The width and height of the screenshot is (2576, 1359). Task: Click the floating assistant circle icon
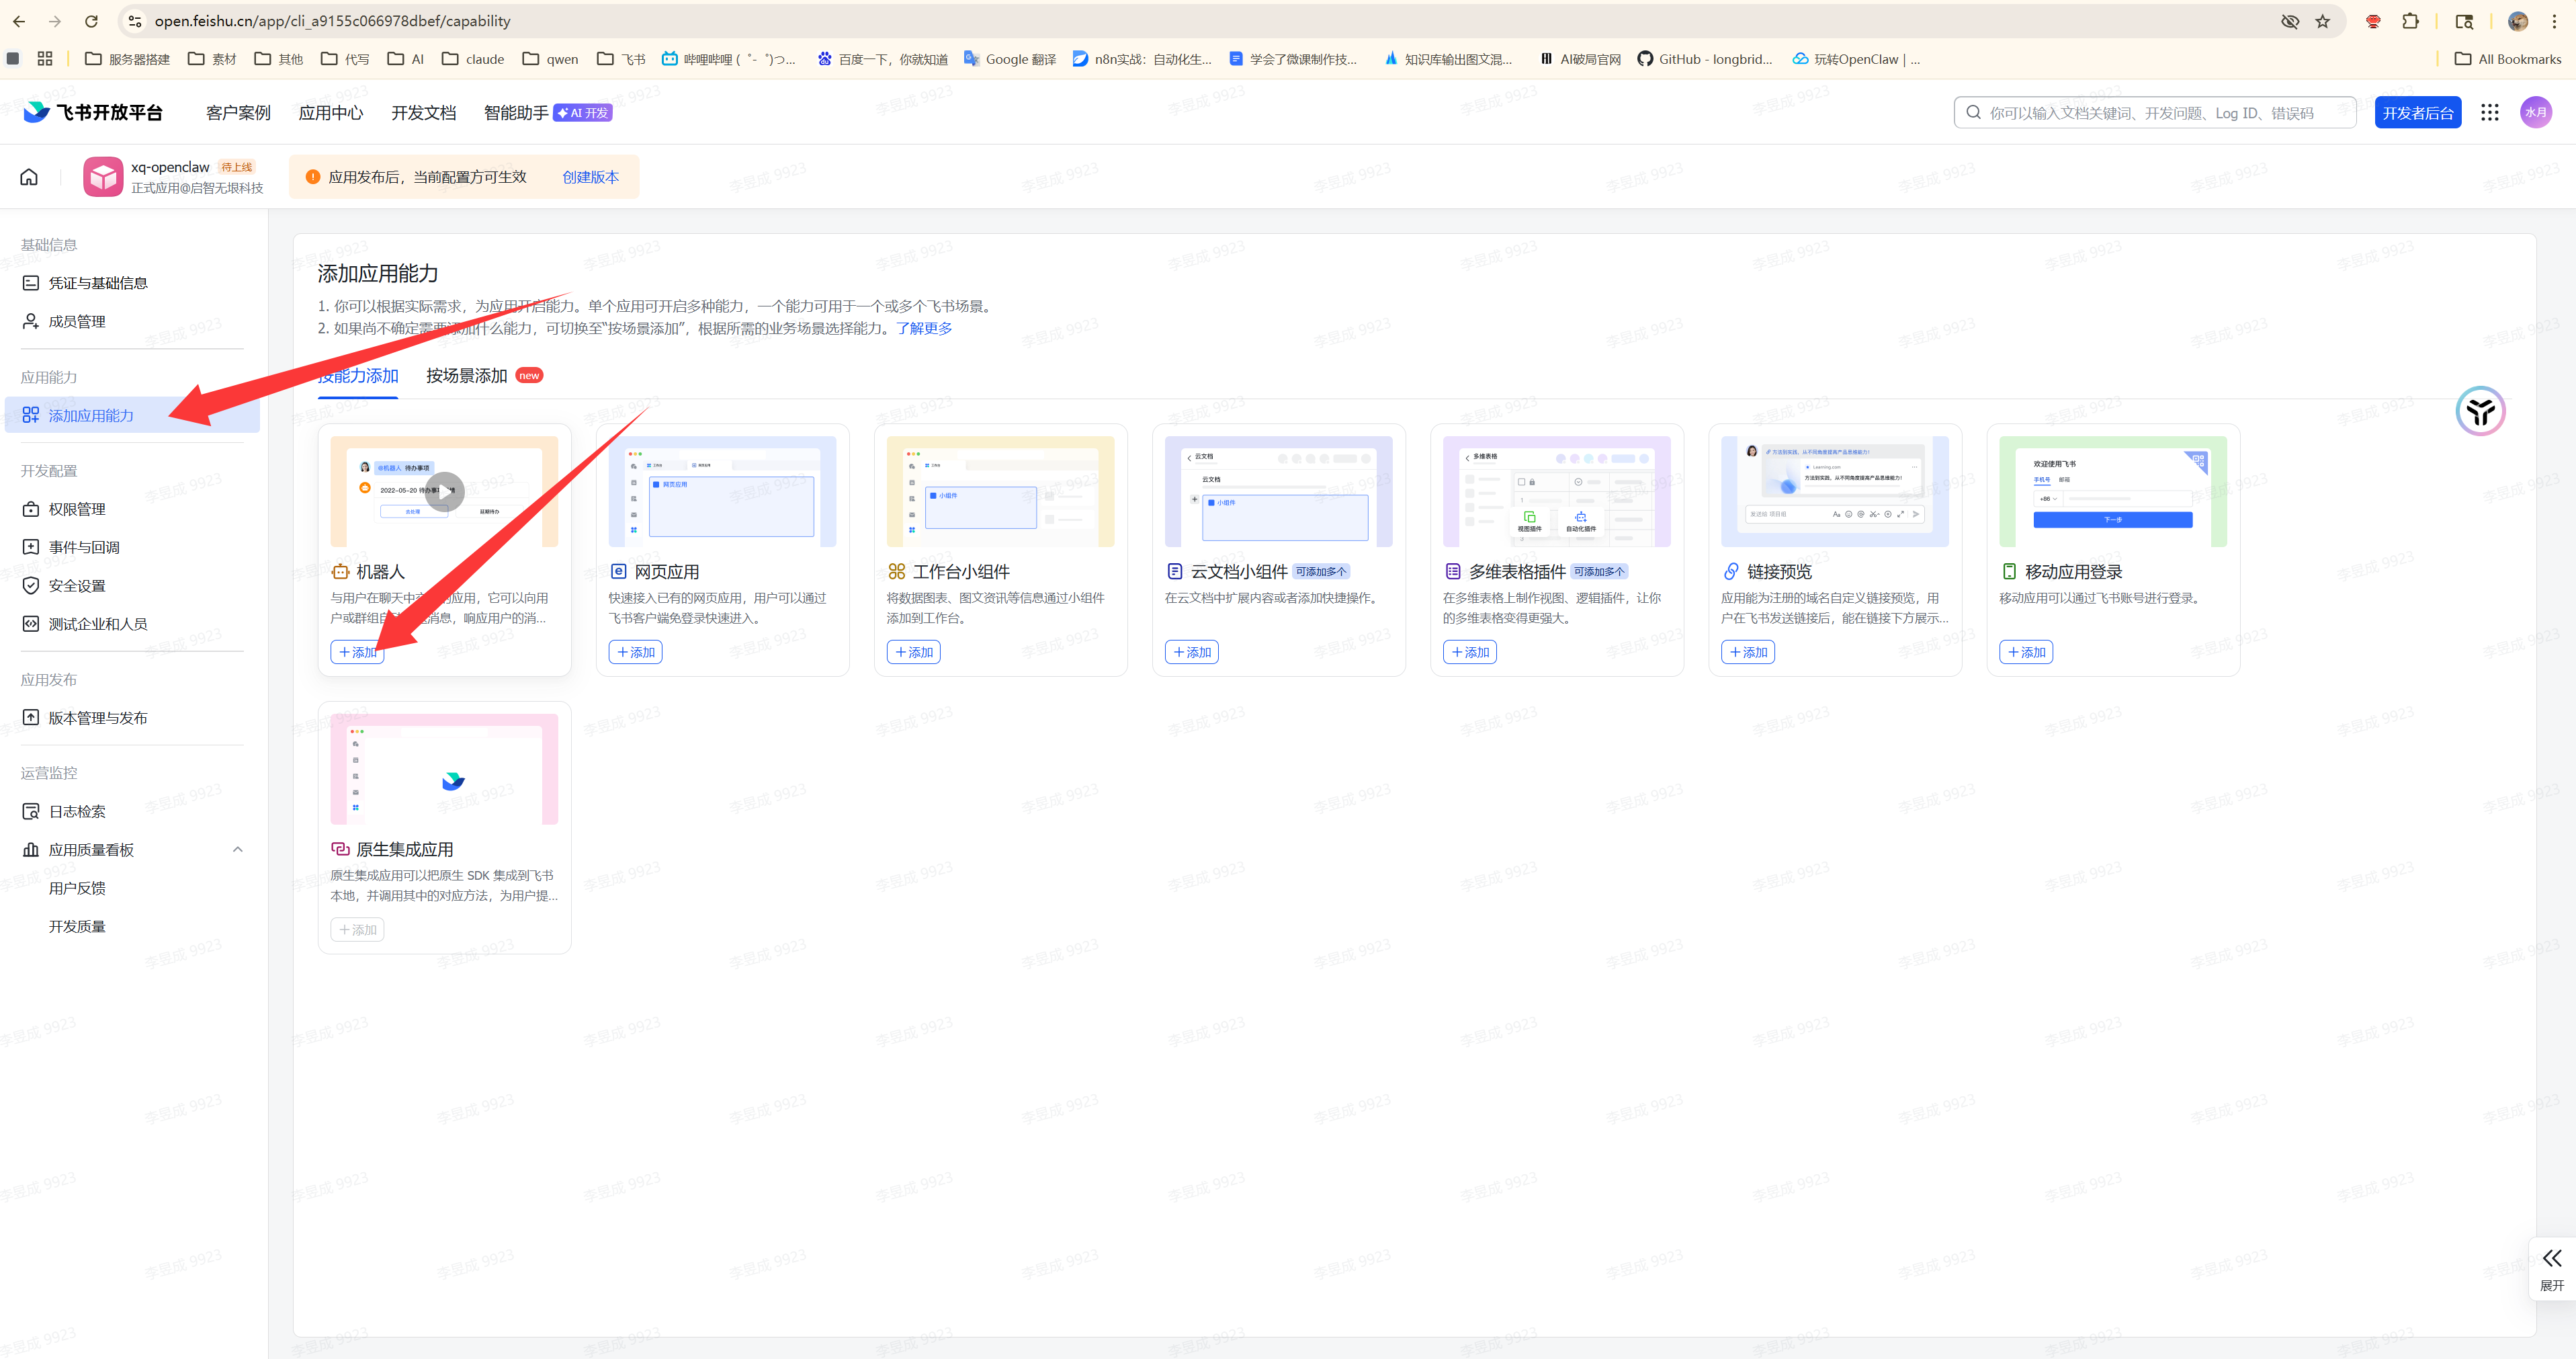coord(2480,411)
